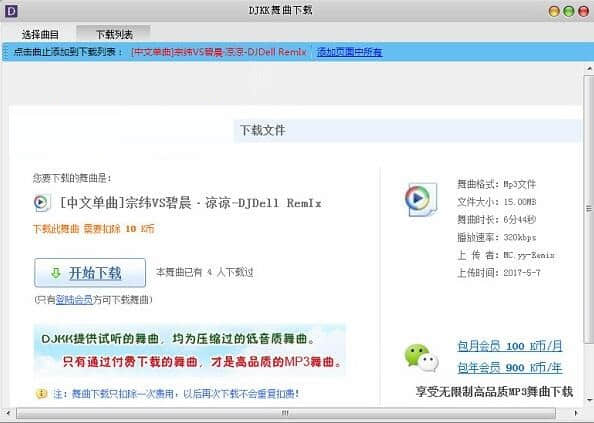This screenshot has width=594, height=423.
Task: Click the 本舞曲已有 4 人下载过 text
Action: point(205,272)
